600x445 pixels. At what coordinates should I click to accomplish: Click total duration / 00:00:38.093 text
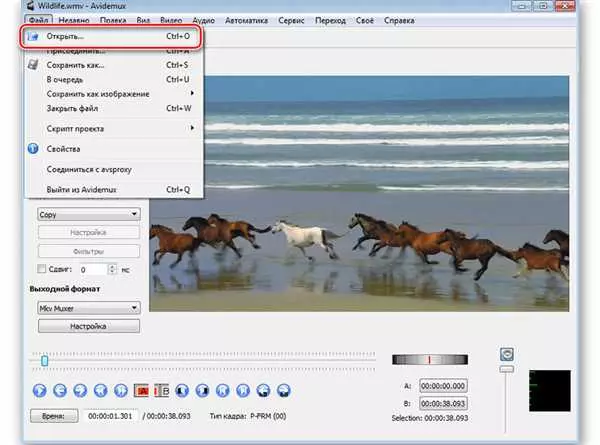click(x=166, y=416)
